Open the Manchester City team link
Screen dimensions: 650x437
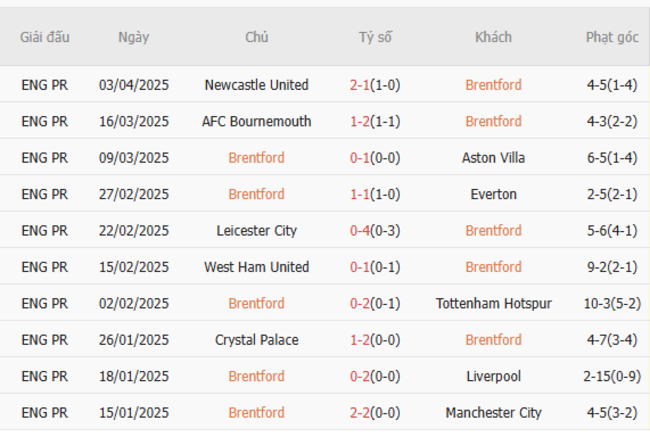pyautogui.click(x=493, y=412)
